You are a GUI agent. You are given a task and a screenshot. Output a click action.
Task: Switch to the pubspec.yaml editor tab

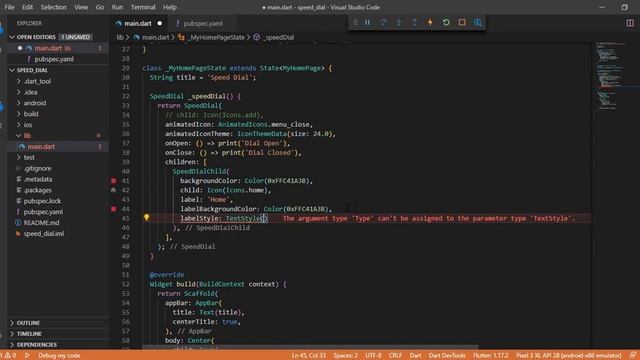pos(203,24)
